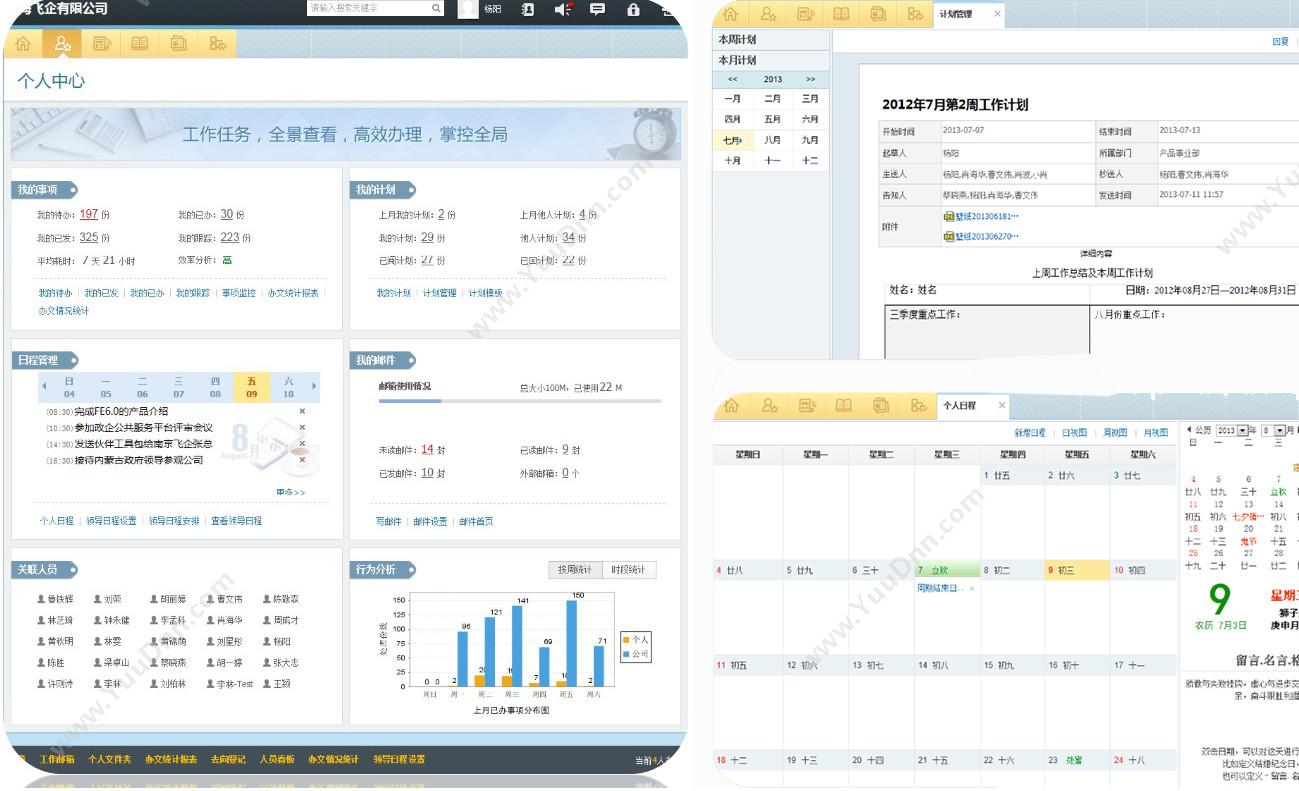Remove the 参加政企公共服务平台评审会议 entry
This screenshot has width=1299, height=791.
(x=302, y=427)
